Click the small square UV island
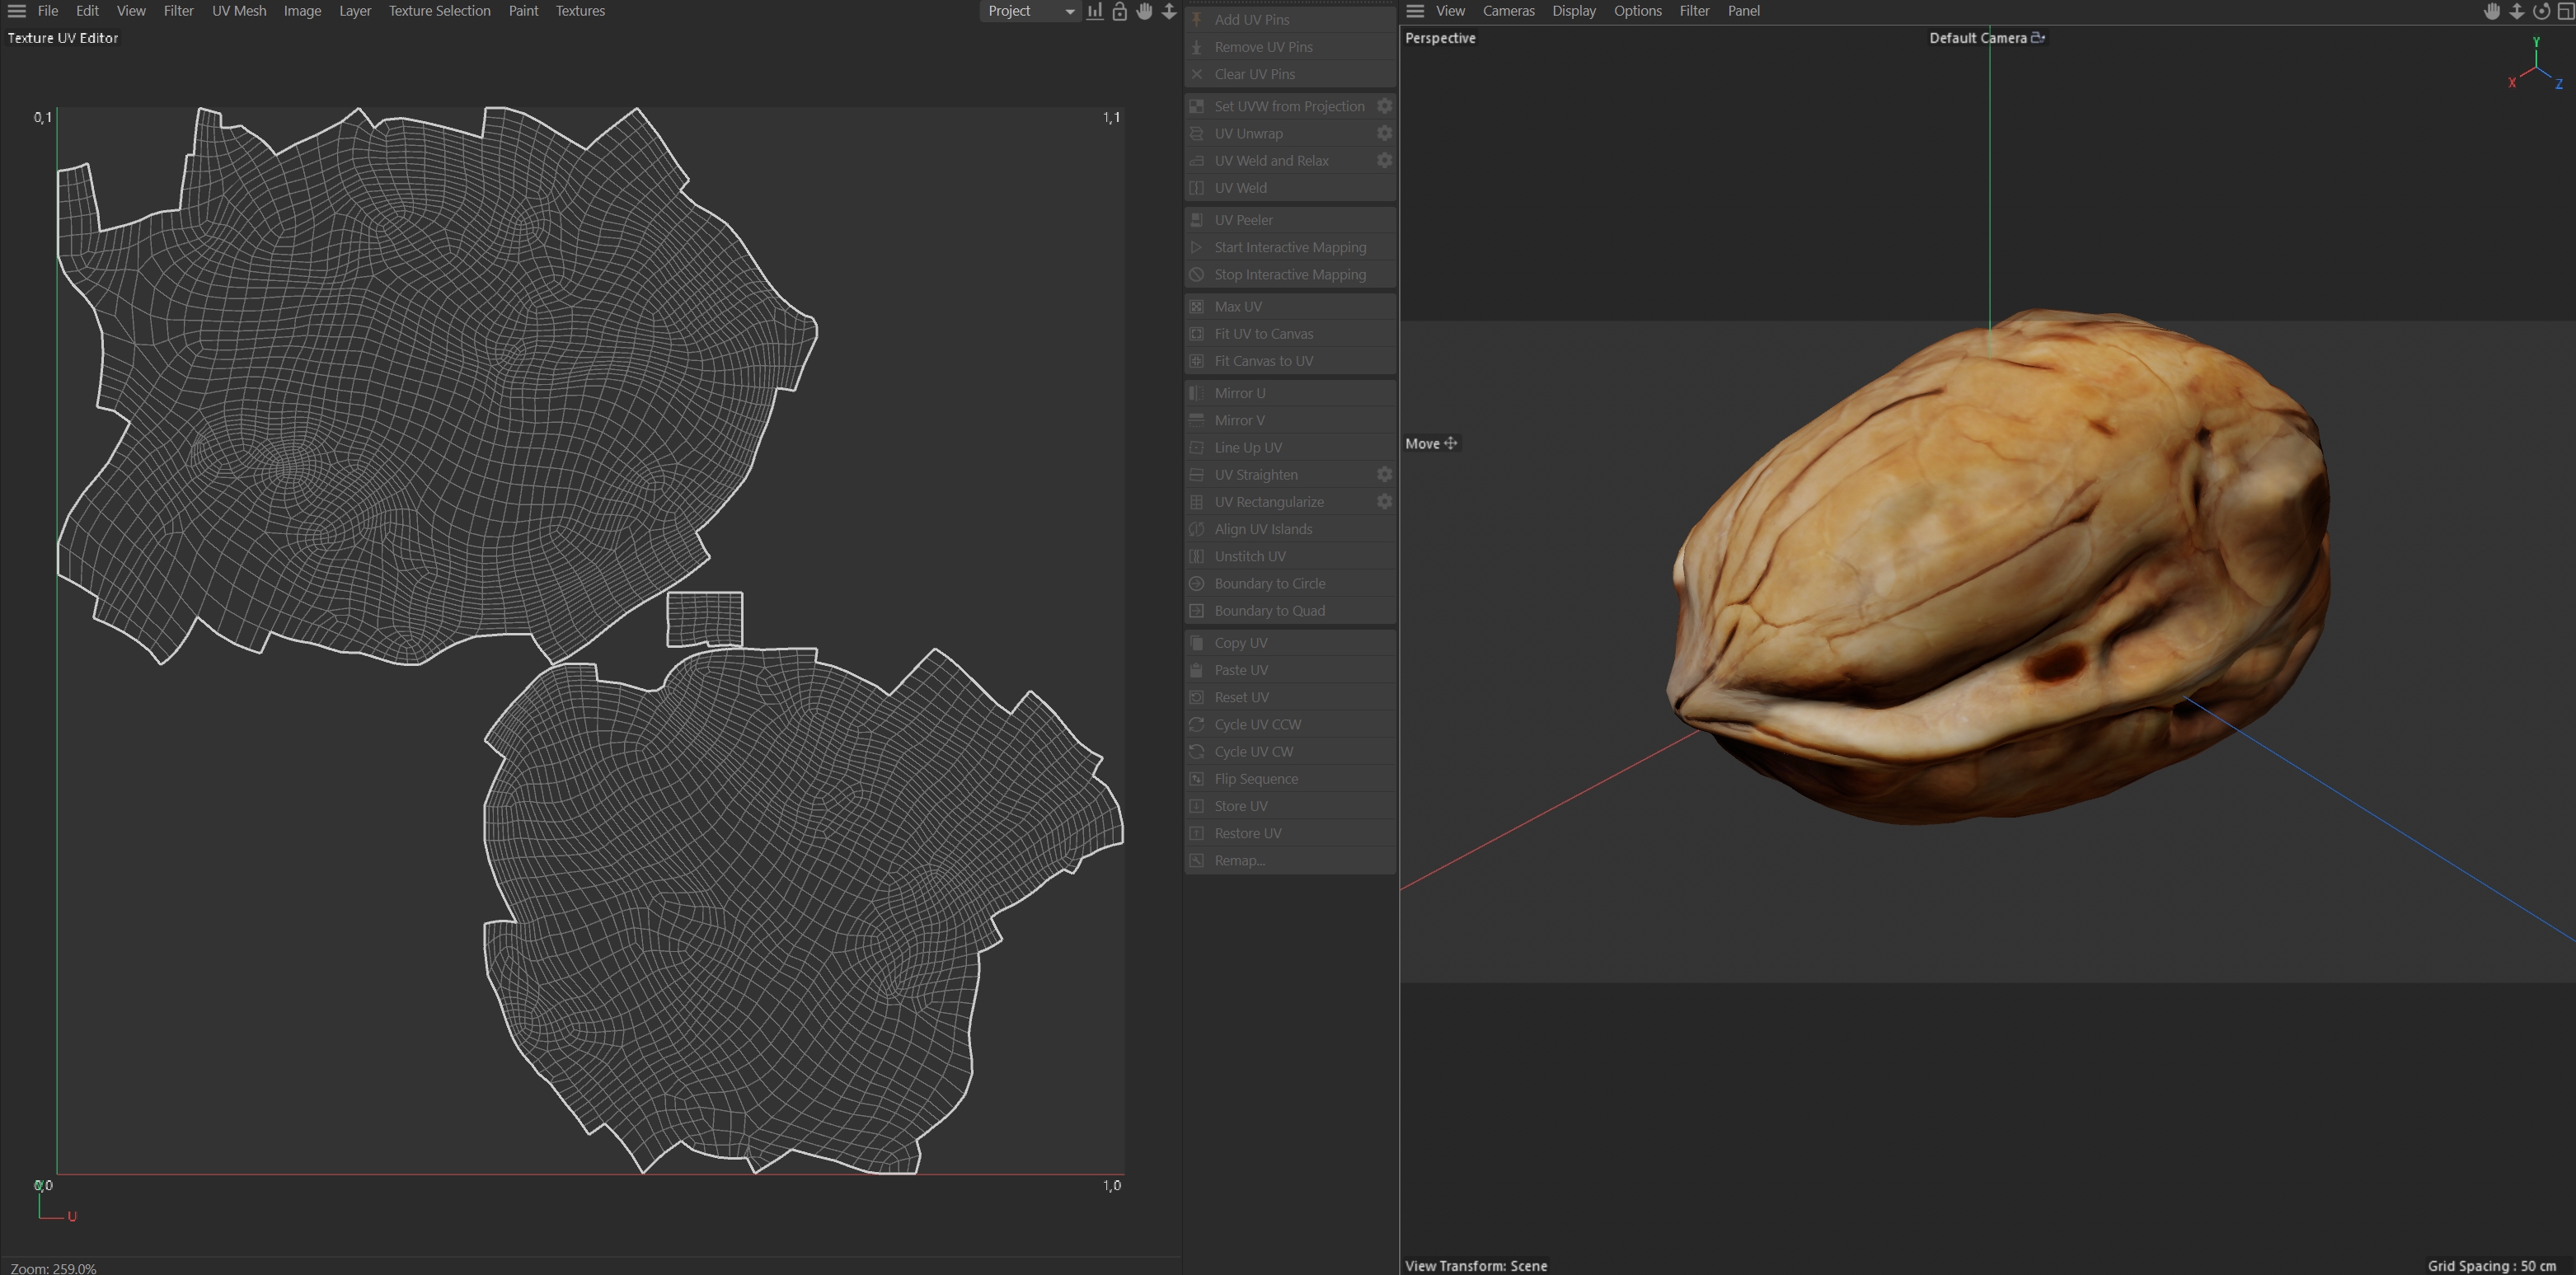The width and height of the screenshot is (2576, 1275). coord(704,619)
